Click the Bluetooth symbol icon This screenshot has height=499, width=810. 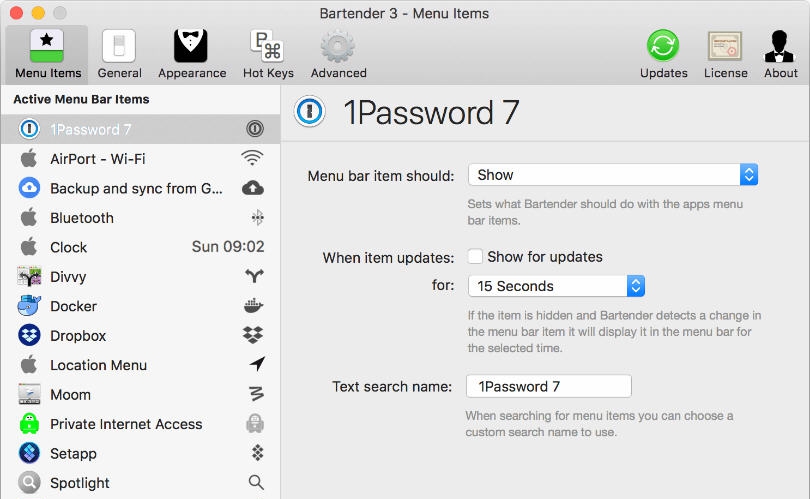tap(257, 217)
